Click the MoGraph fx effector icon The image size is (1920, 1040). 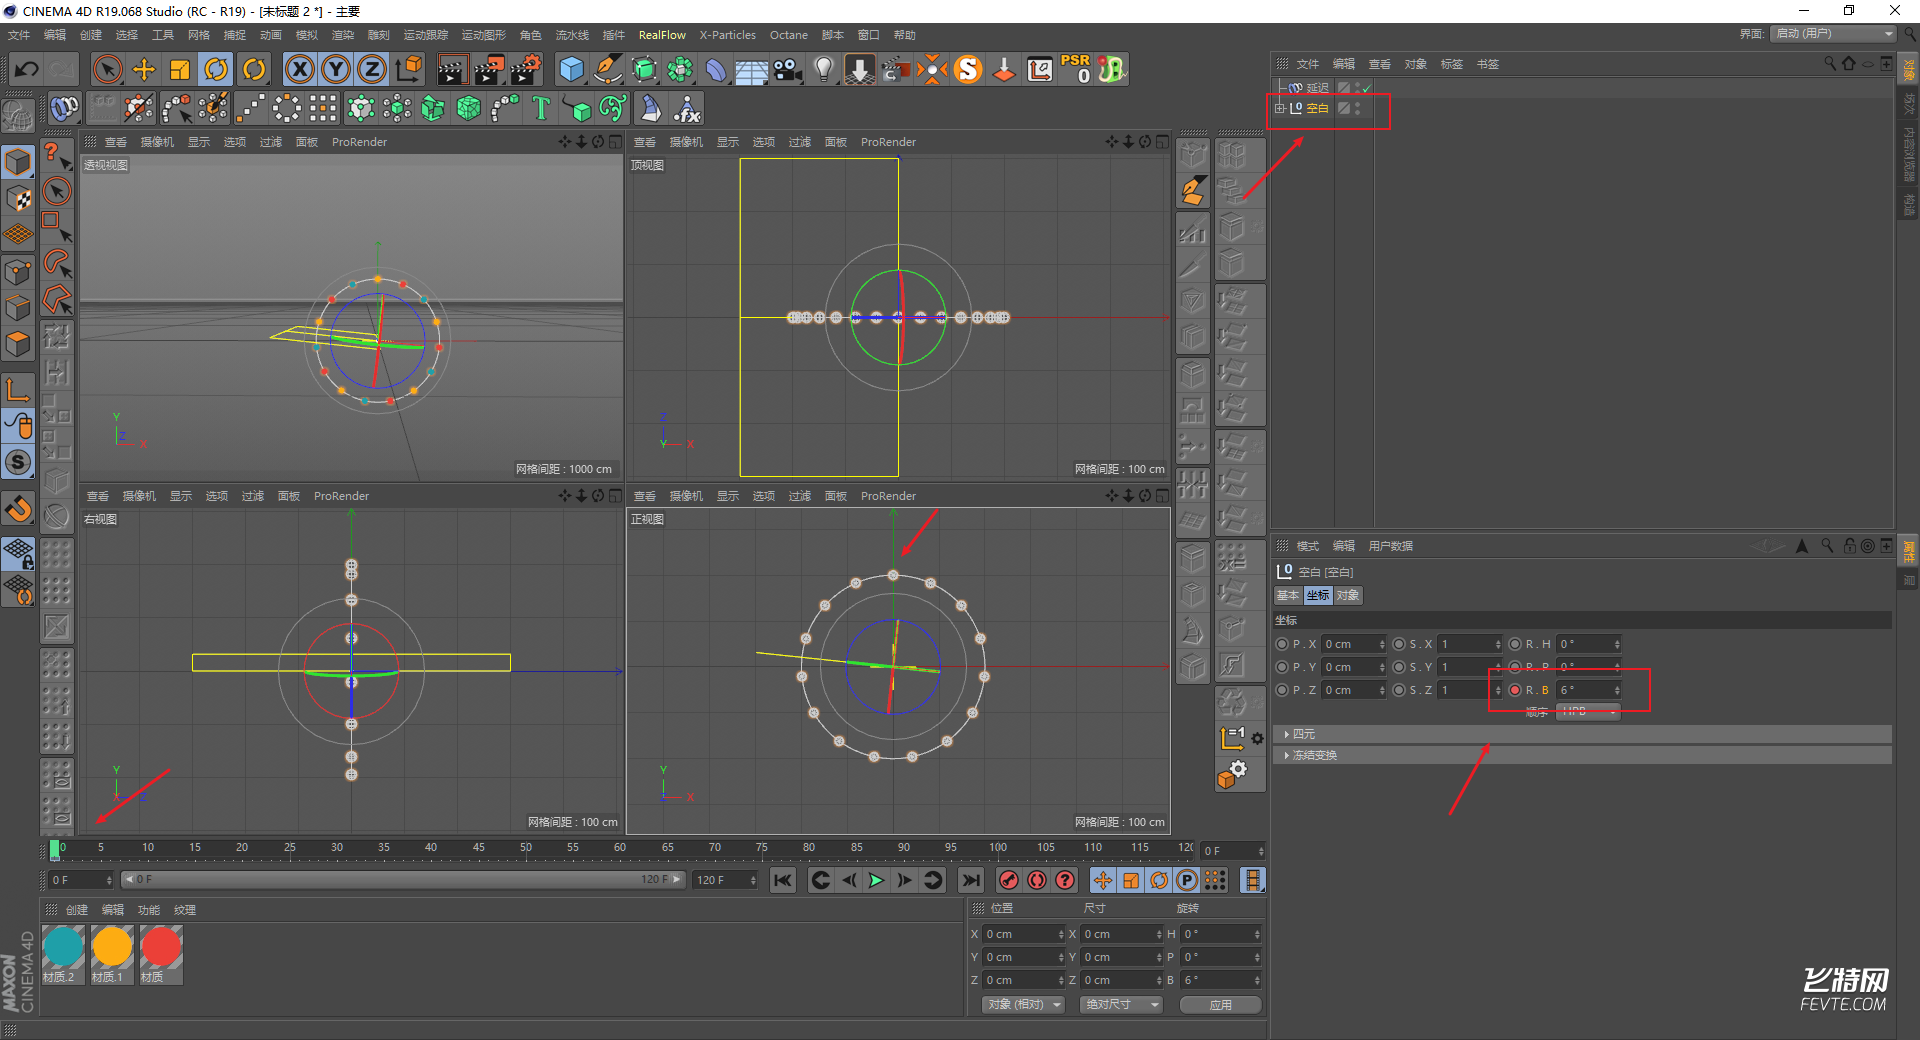tap(688, 108)
